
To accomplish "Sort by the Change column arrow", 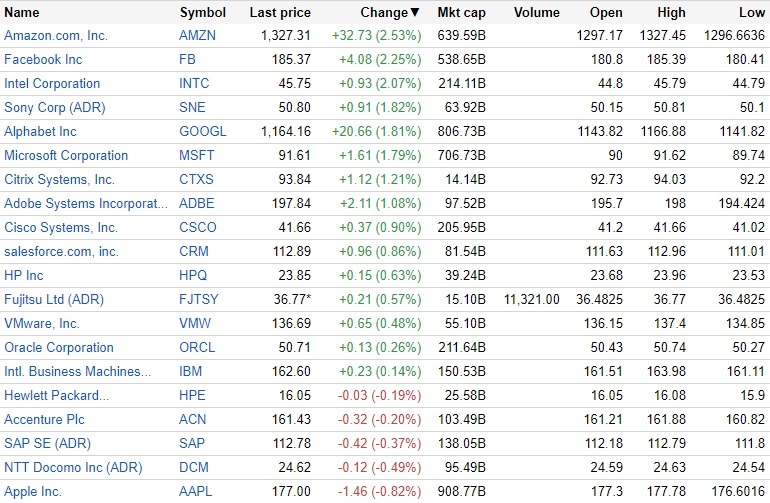I will tap(415, 13).
